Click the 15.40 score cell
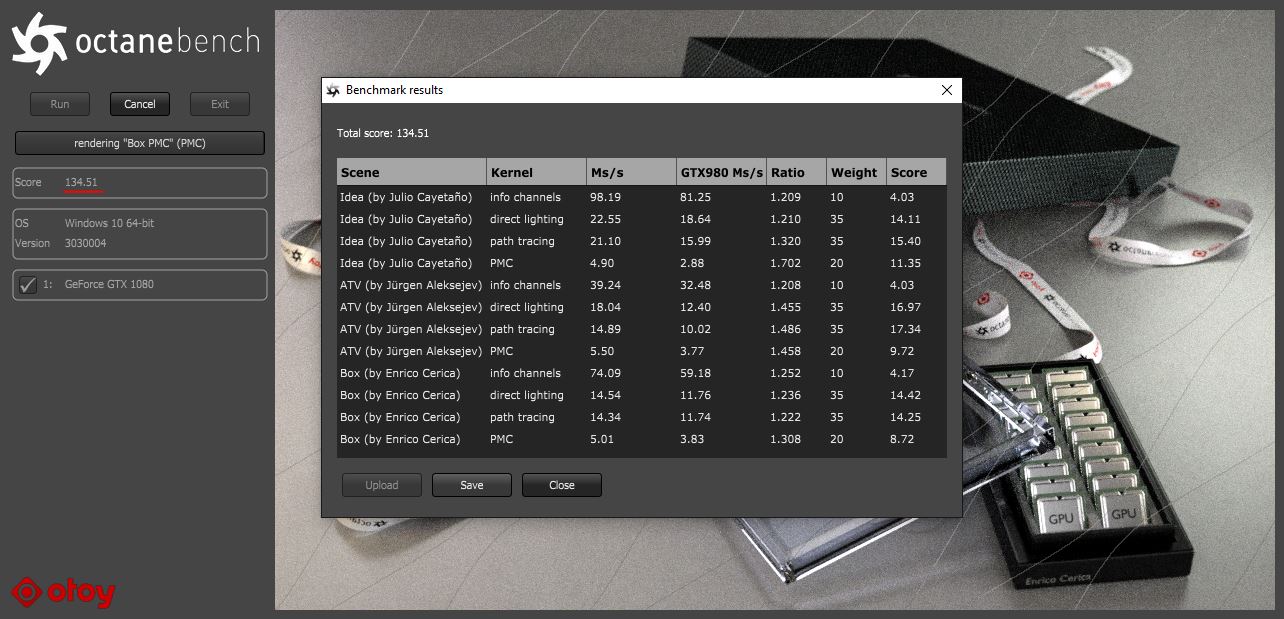The height and width of the screenshot is (619, 1284). click(x=905, y=241)
